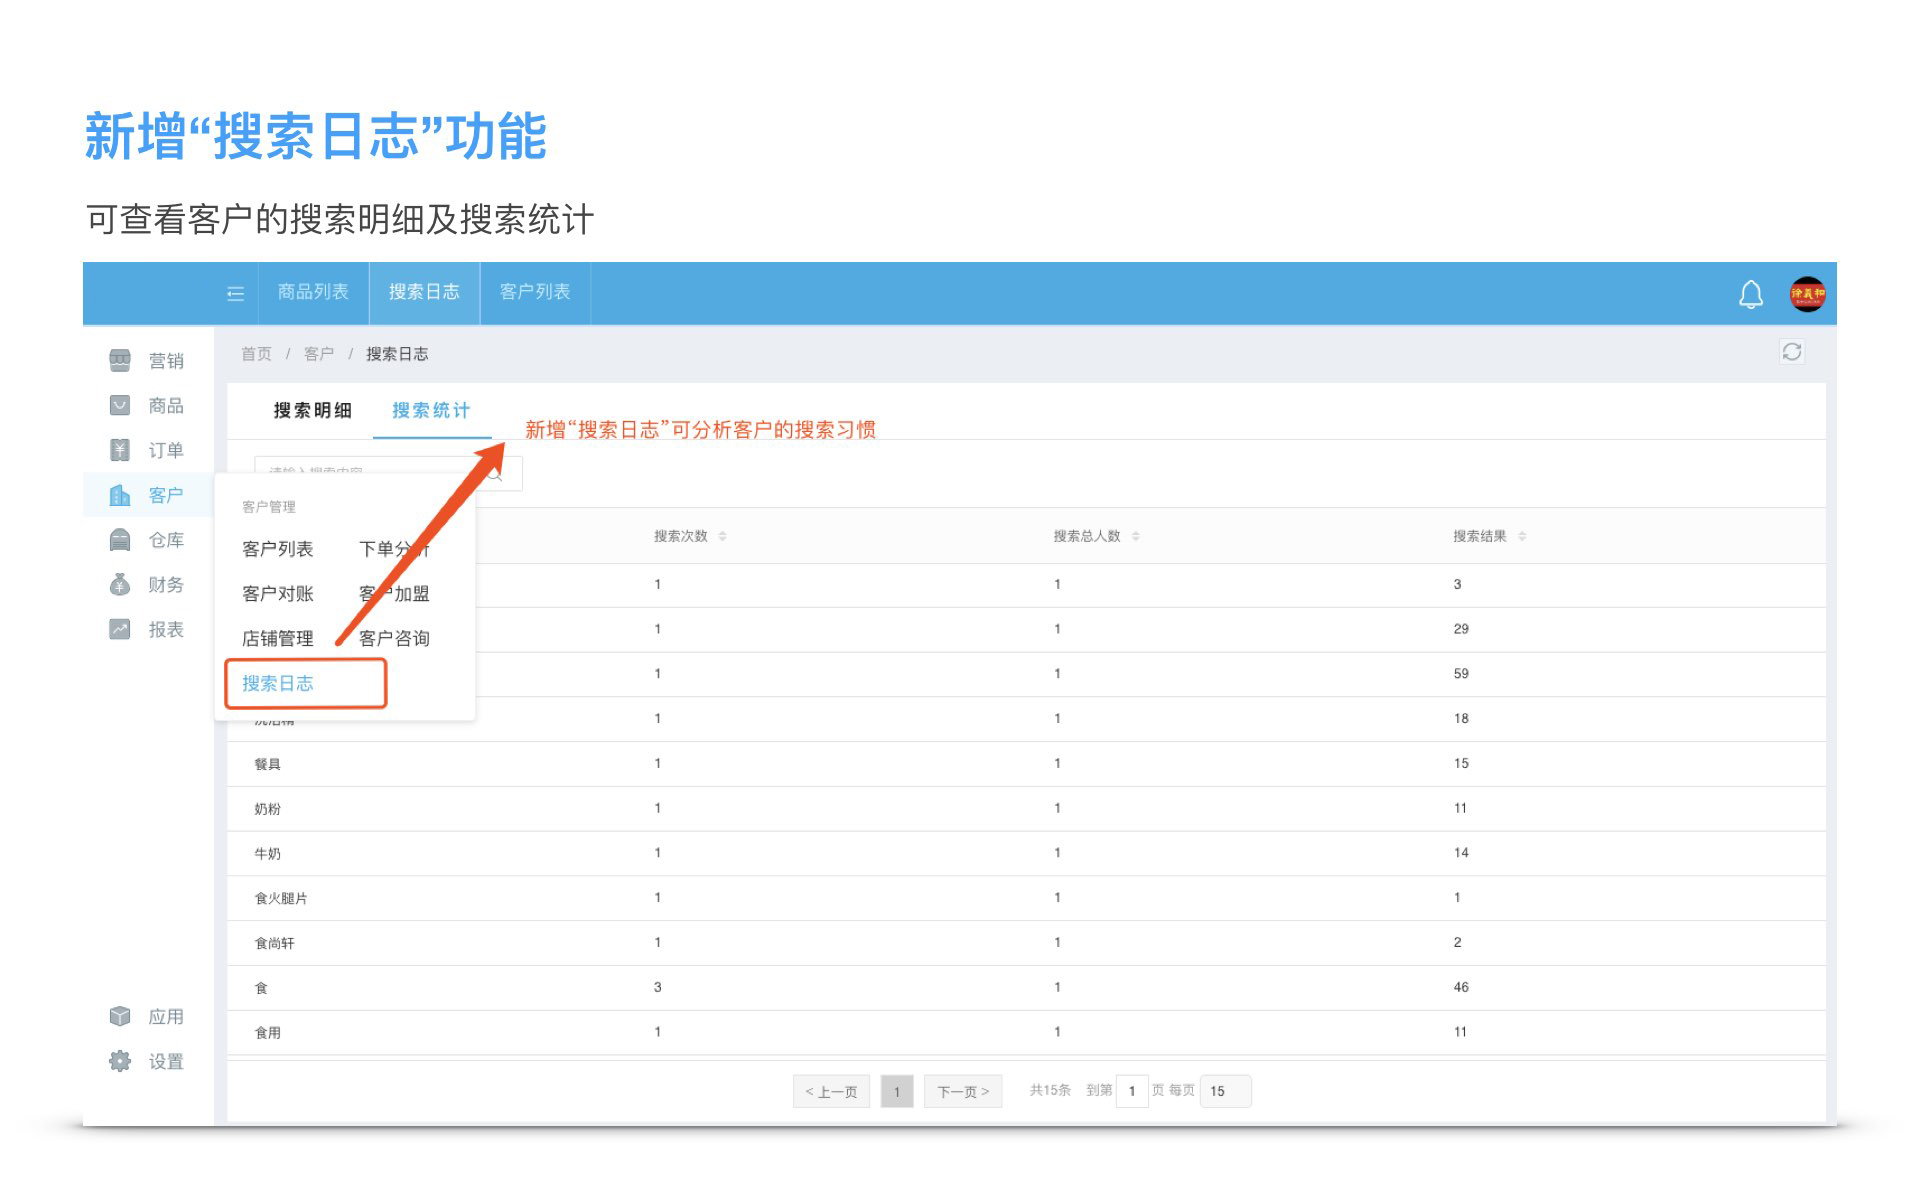Screen dimensions: 1920x1200
Task: Sort by 搜索次数 column arrows
Action: pyautogui.click(x=722, y=537)
